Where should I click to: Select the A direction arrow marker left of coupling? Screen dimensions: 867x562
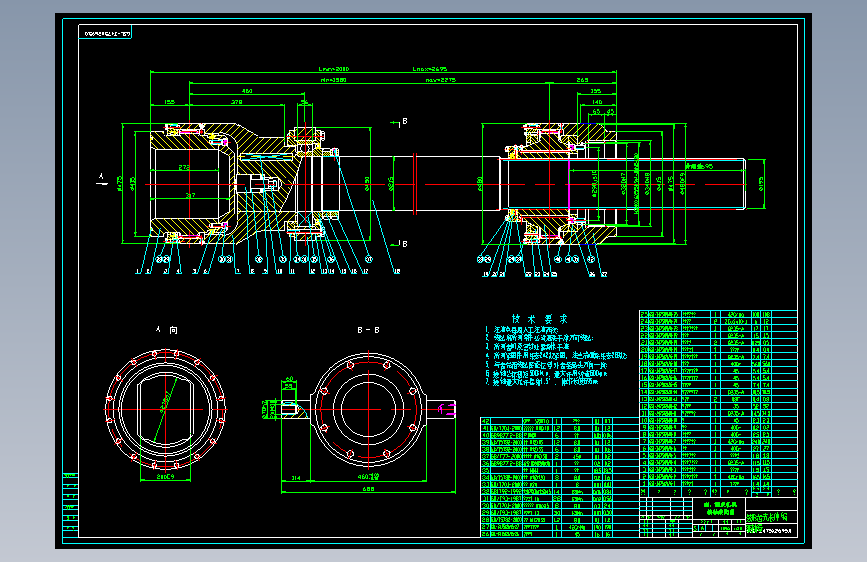pyautogui.click(x=102, y=179)
